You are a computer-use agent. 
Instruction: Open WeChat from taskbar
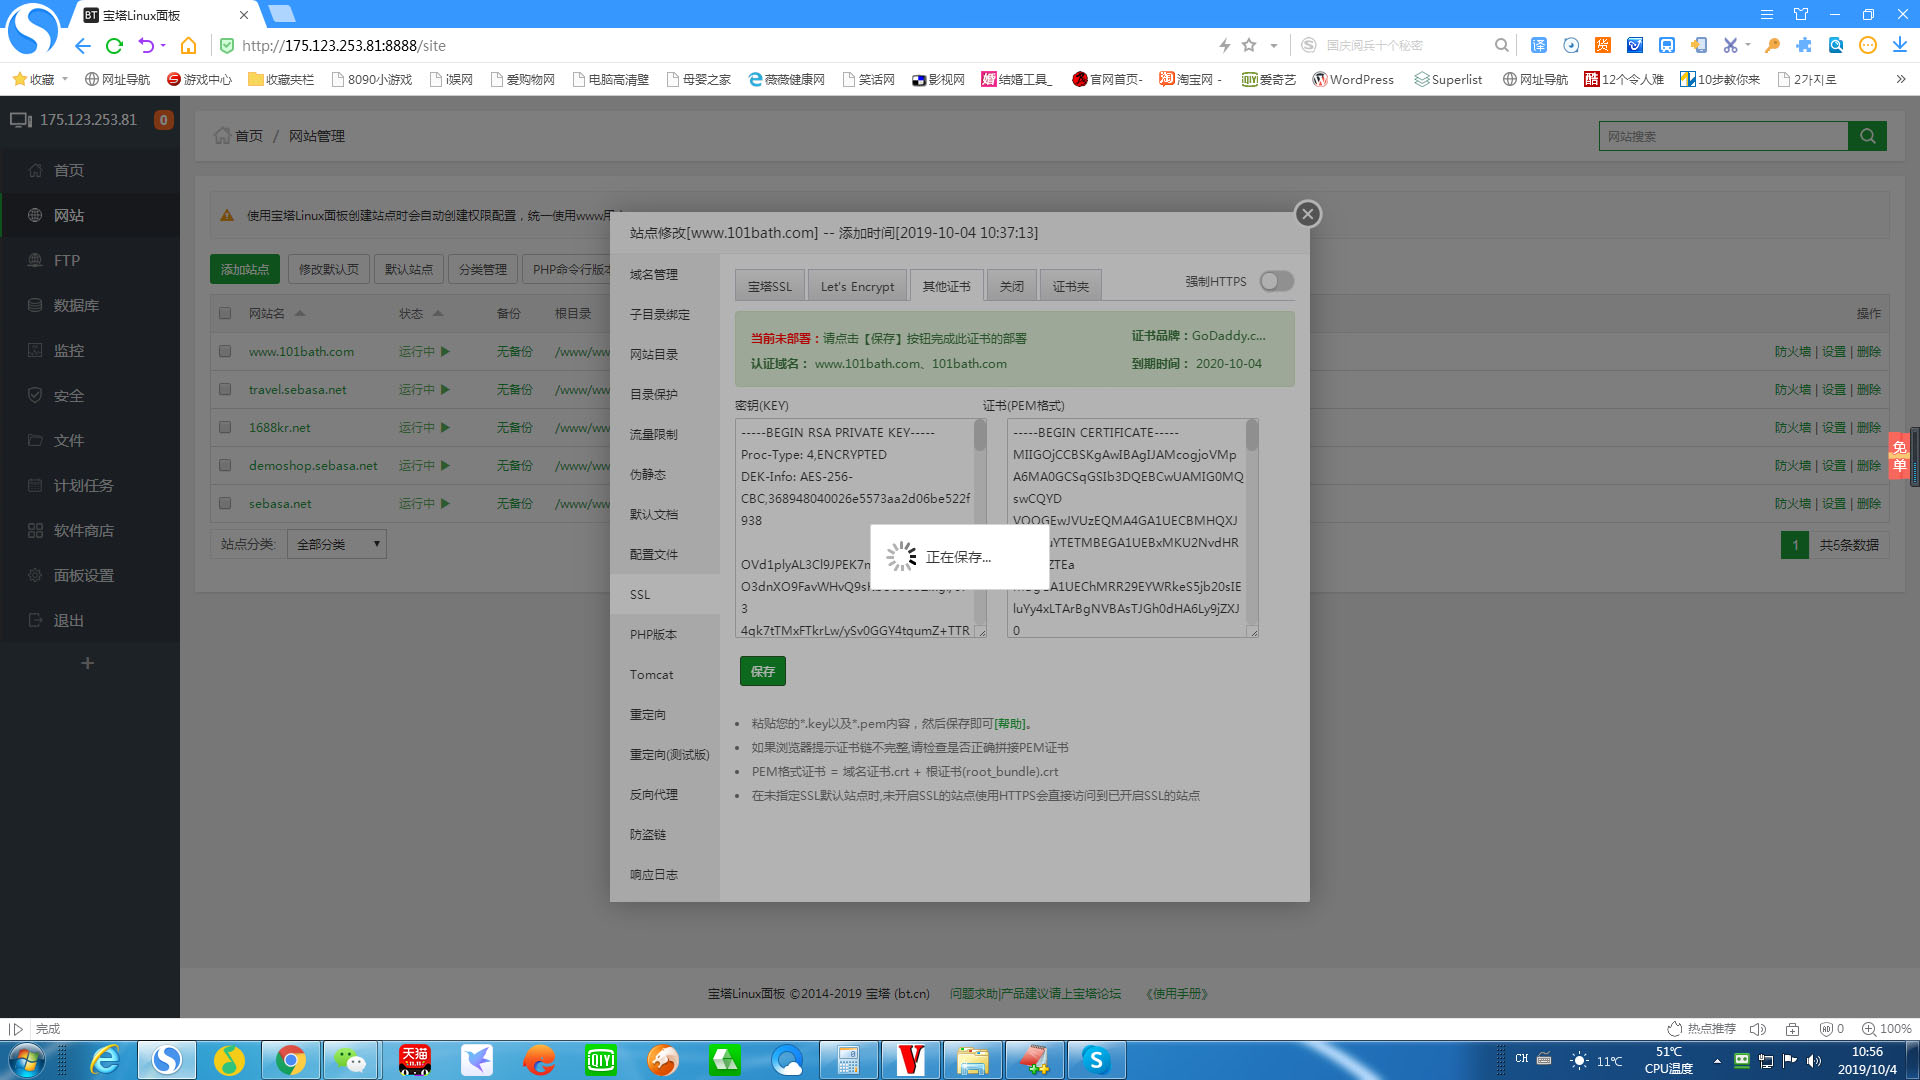pos(351,1060)
